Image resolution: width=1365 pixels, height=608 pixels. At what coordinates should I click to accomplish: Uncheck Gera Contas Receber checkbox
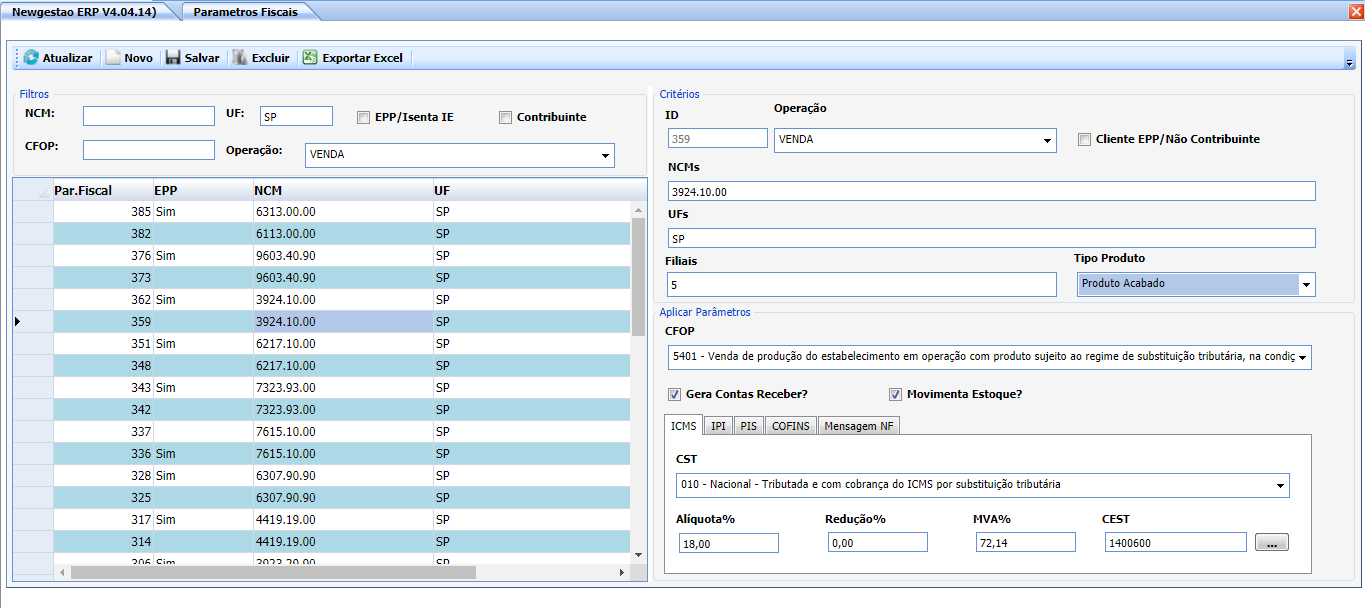coord(674,394)
